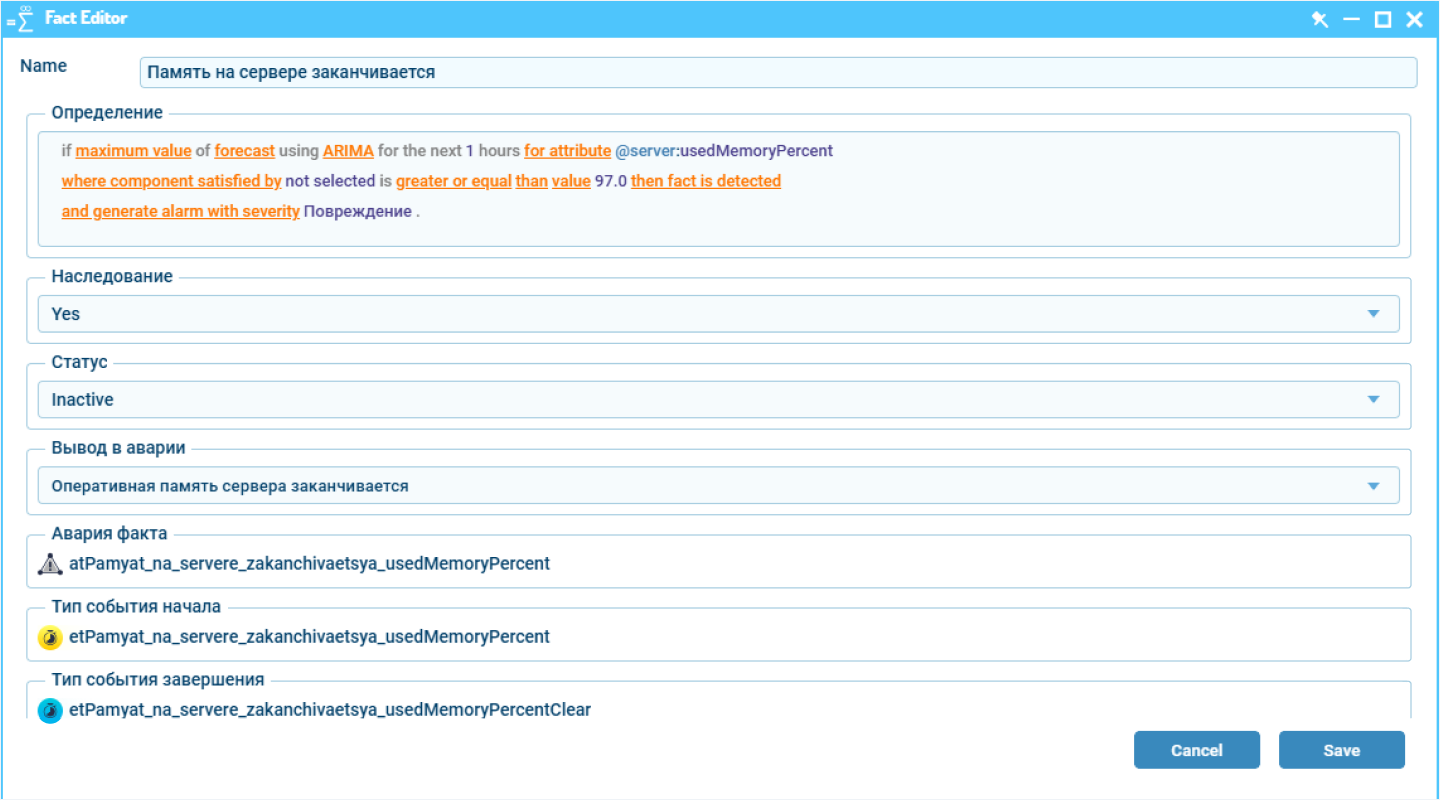This screenshot has height=800, width=1440.
Task: Click the yellow start event type icon
Action: 50,637
